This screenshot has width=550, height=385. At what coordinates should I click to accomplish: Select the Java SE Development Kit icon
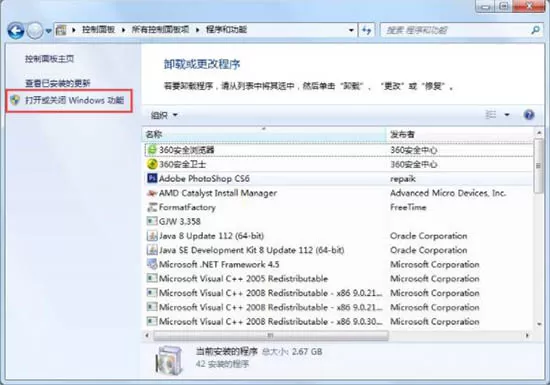click(152, 250)
